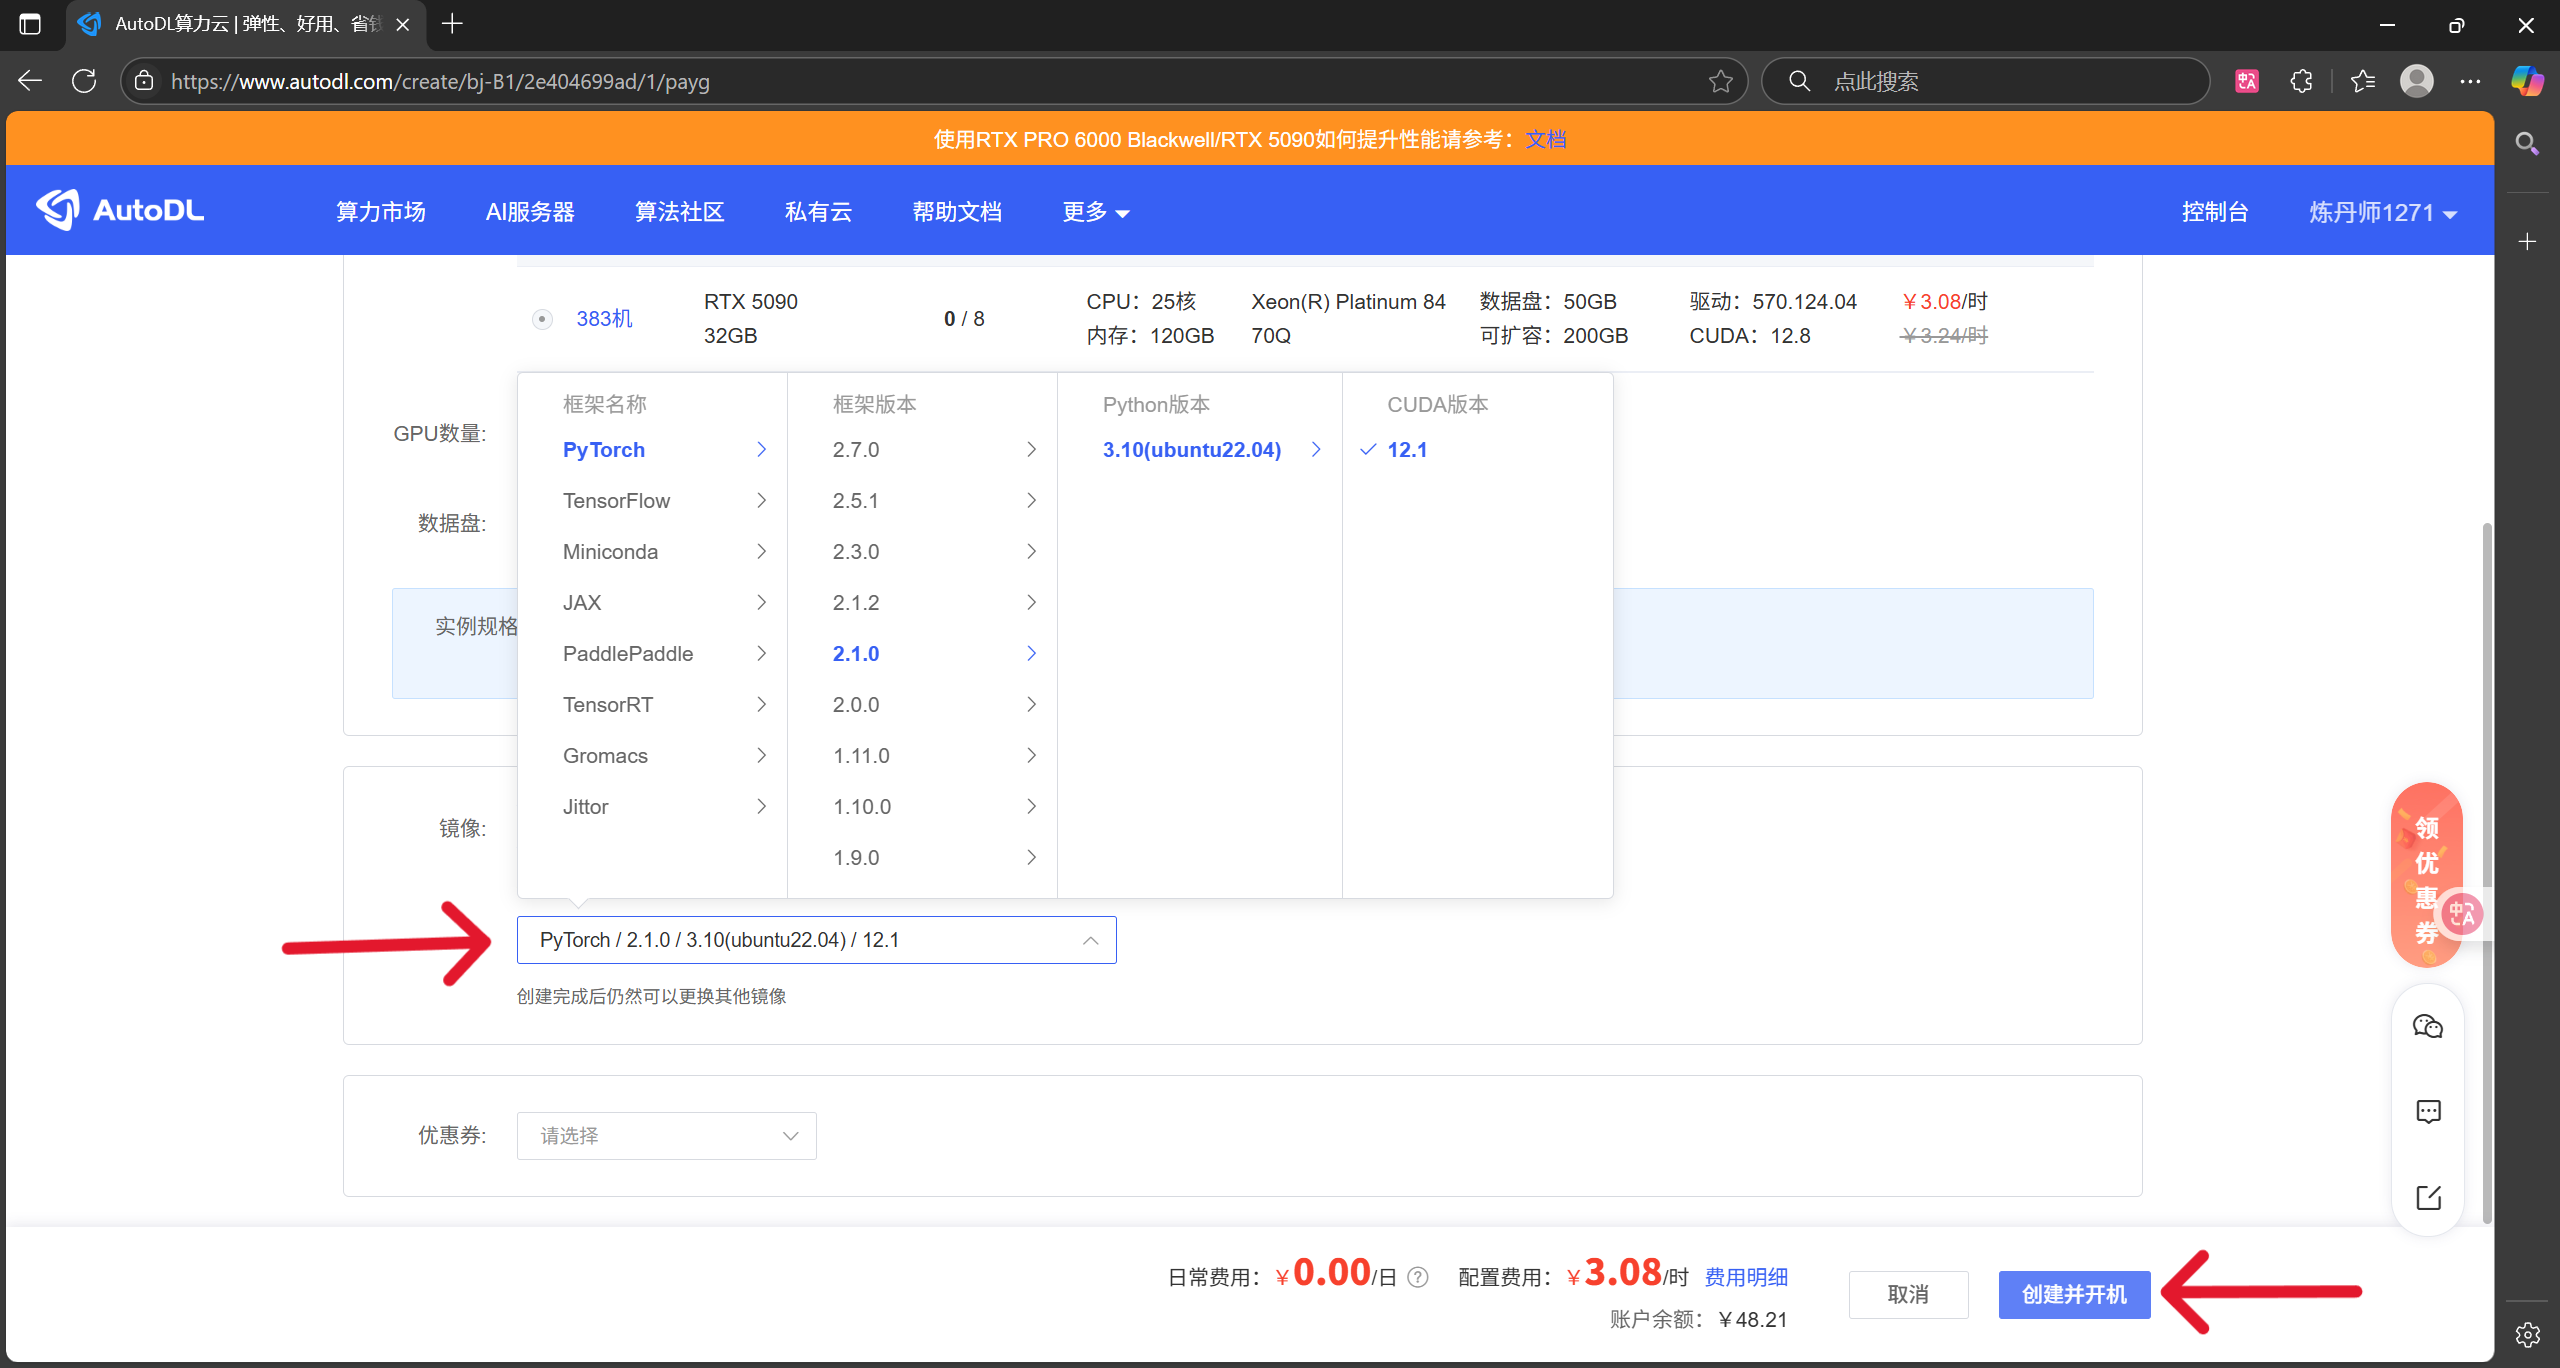
Task: Collapse the PyTorch 2.1.0 image dropdown
Action: point(1090,940)
